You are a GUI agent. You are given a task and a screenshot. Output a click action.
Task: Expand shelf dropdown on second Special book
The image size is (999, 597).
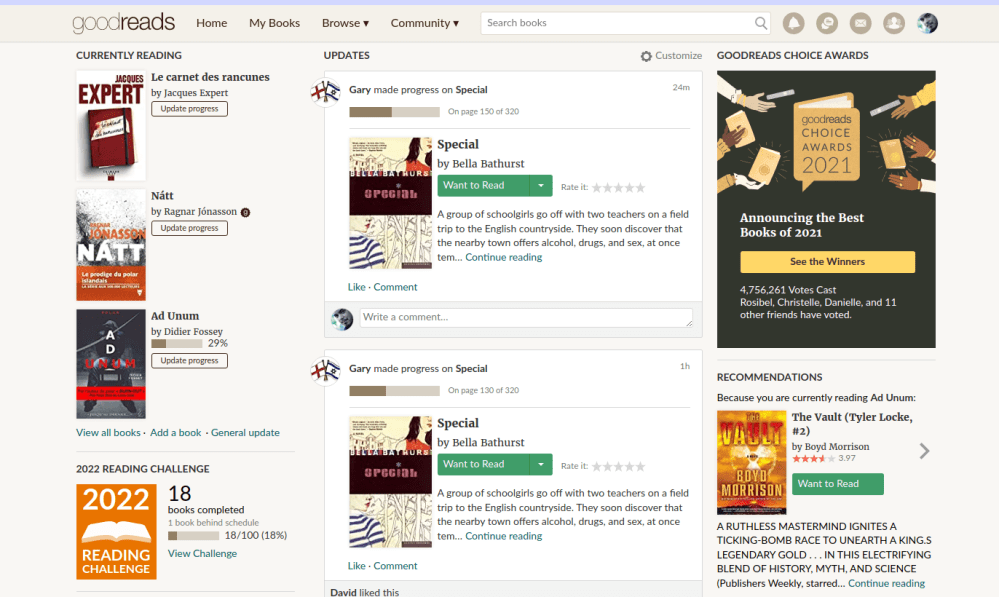coord(540,464)
